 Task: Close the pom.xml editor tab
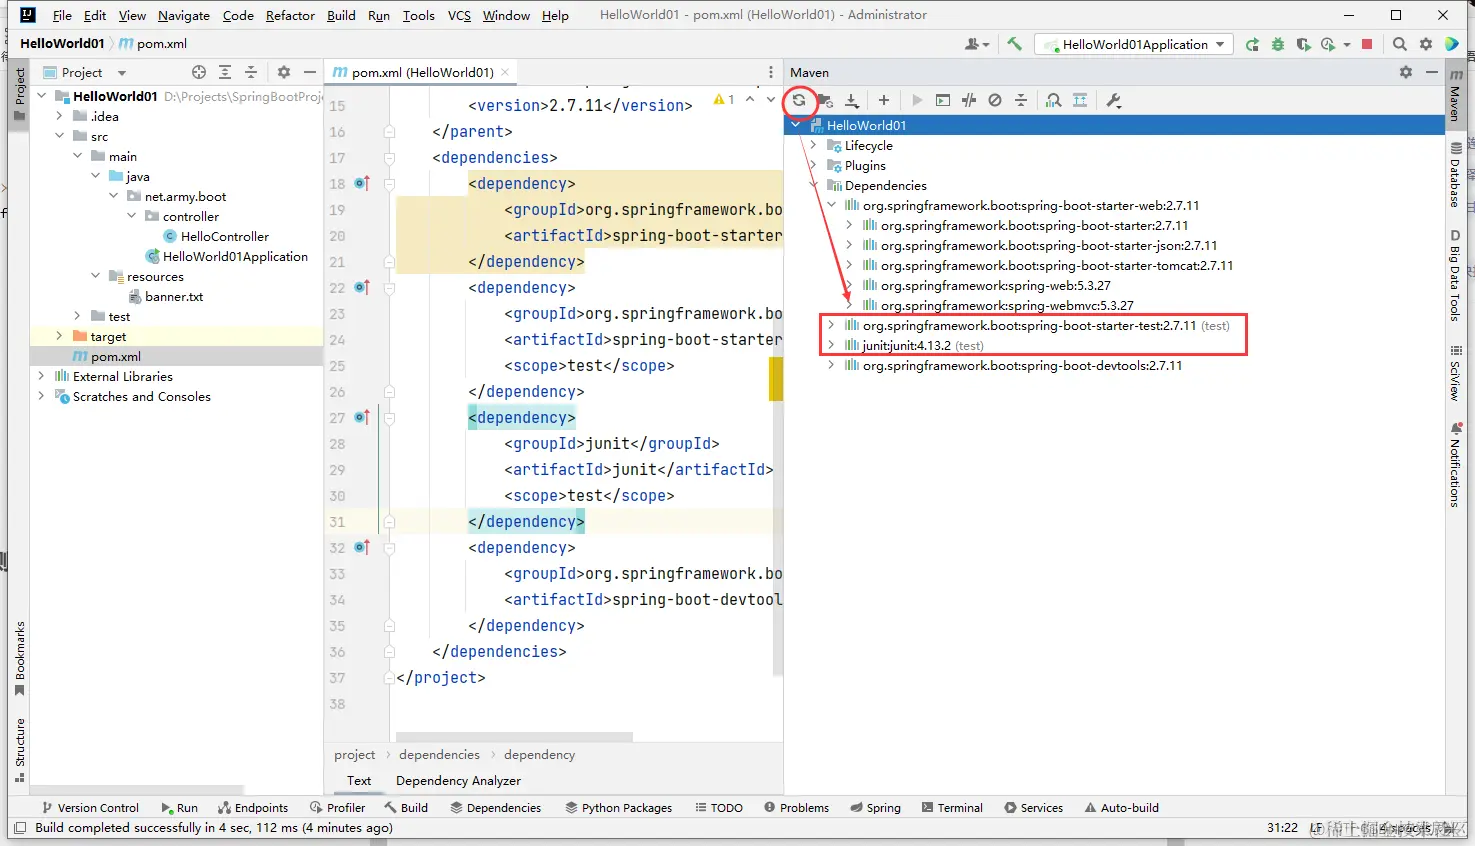pos(505,72)
